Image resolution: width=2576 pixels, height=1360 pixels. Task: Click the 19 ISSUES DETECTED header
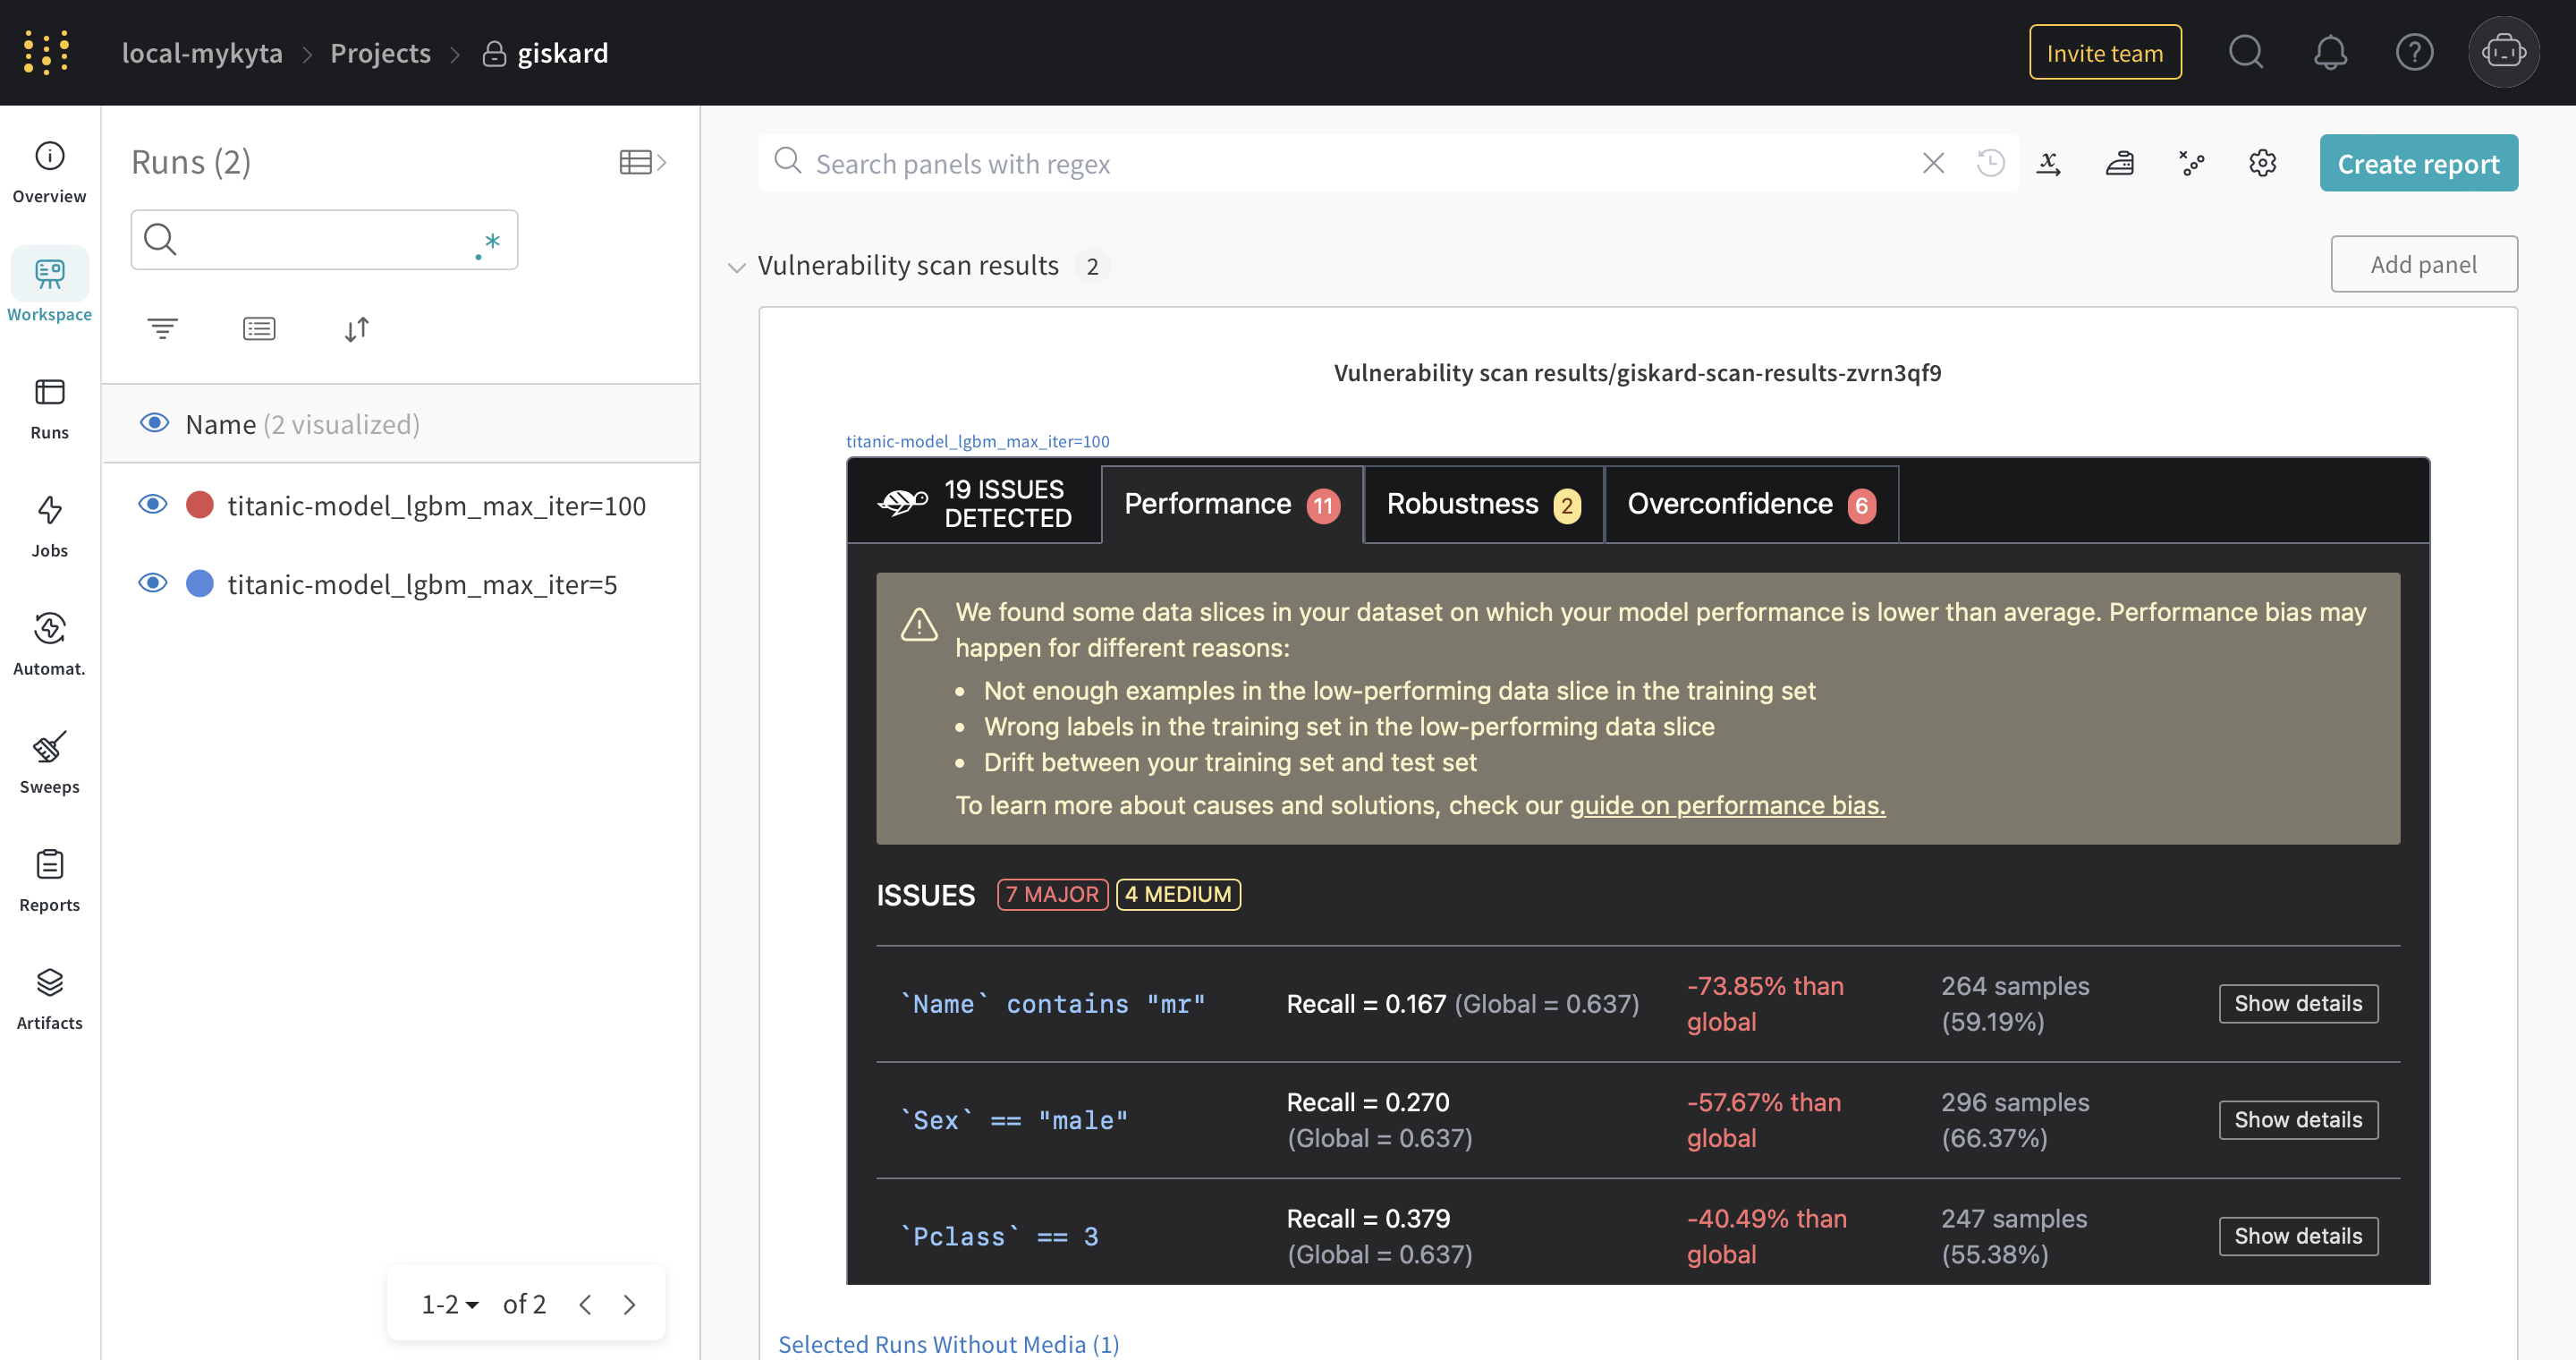tap(975, 503)
